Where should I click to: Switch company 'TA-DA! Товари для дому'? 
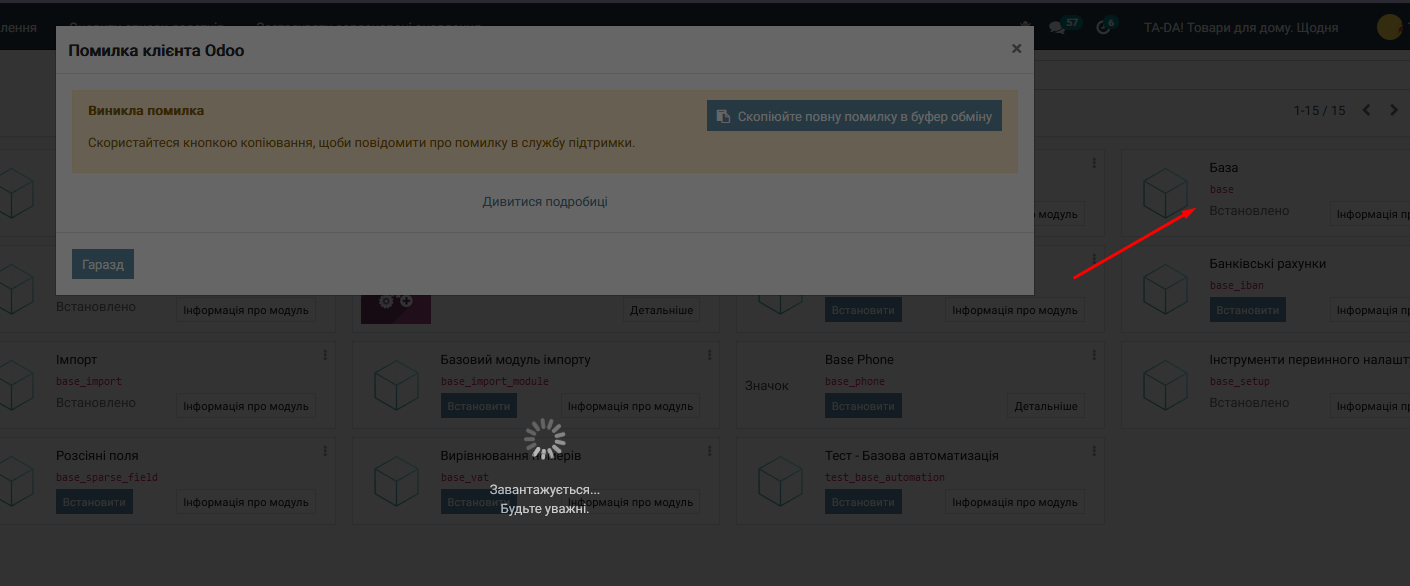[x=1241, y=27]
